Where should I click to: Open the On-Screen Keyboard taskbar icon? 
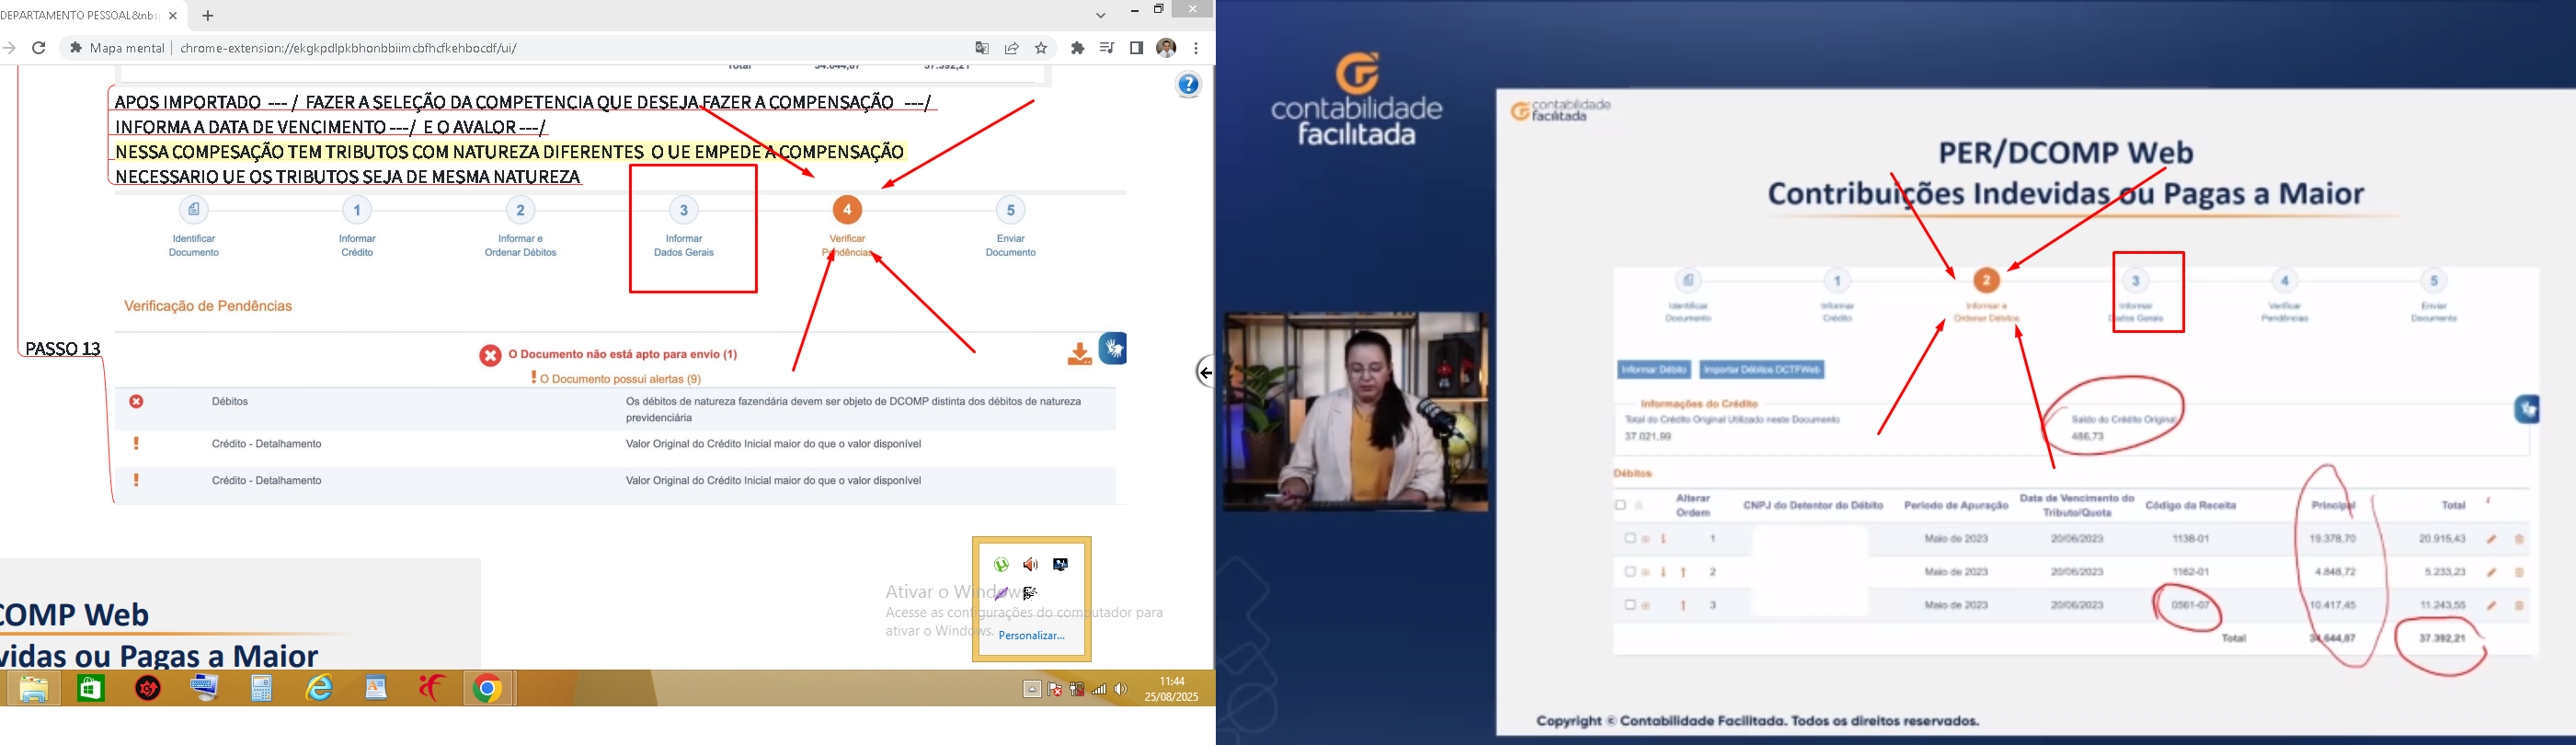point(205,689)
